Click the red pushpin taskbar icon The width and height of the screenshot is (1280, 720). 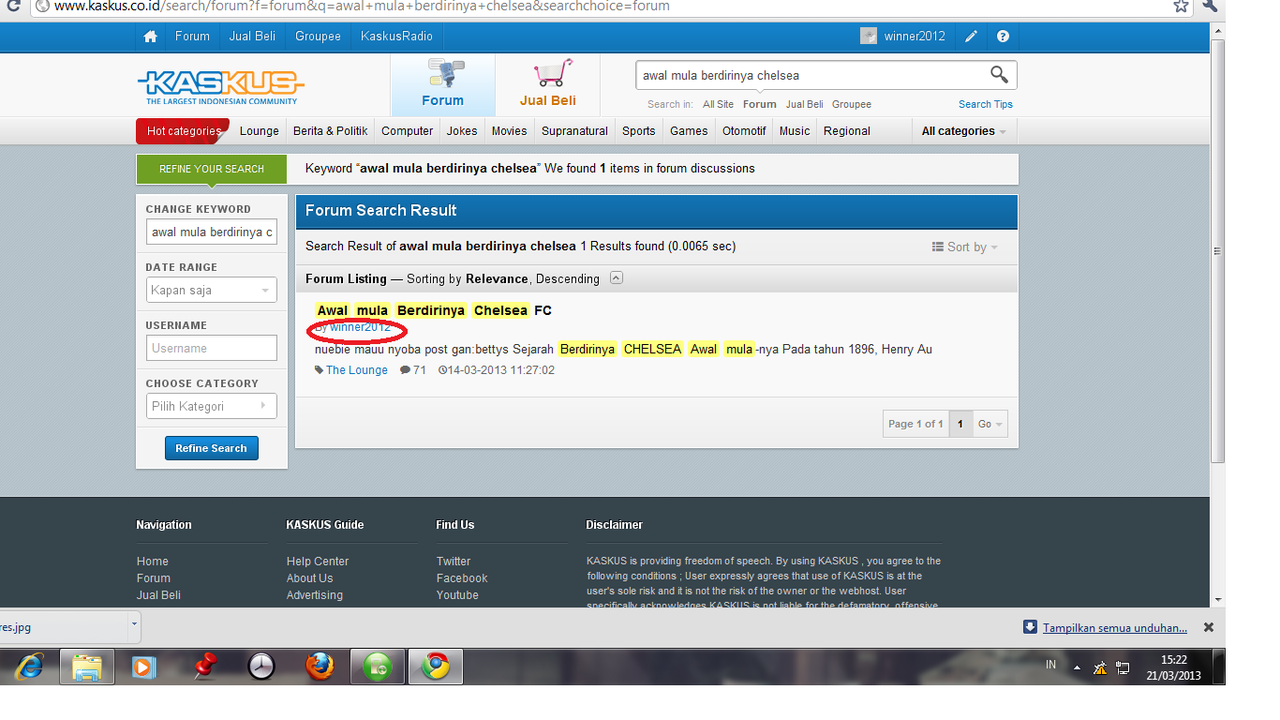[x=204, y=666]
